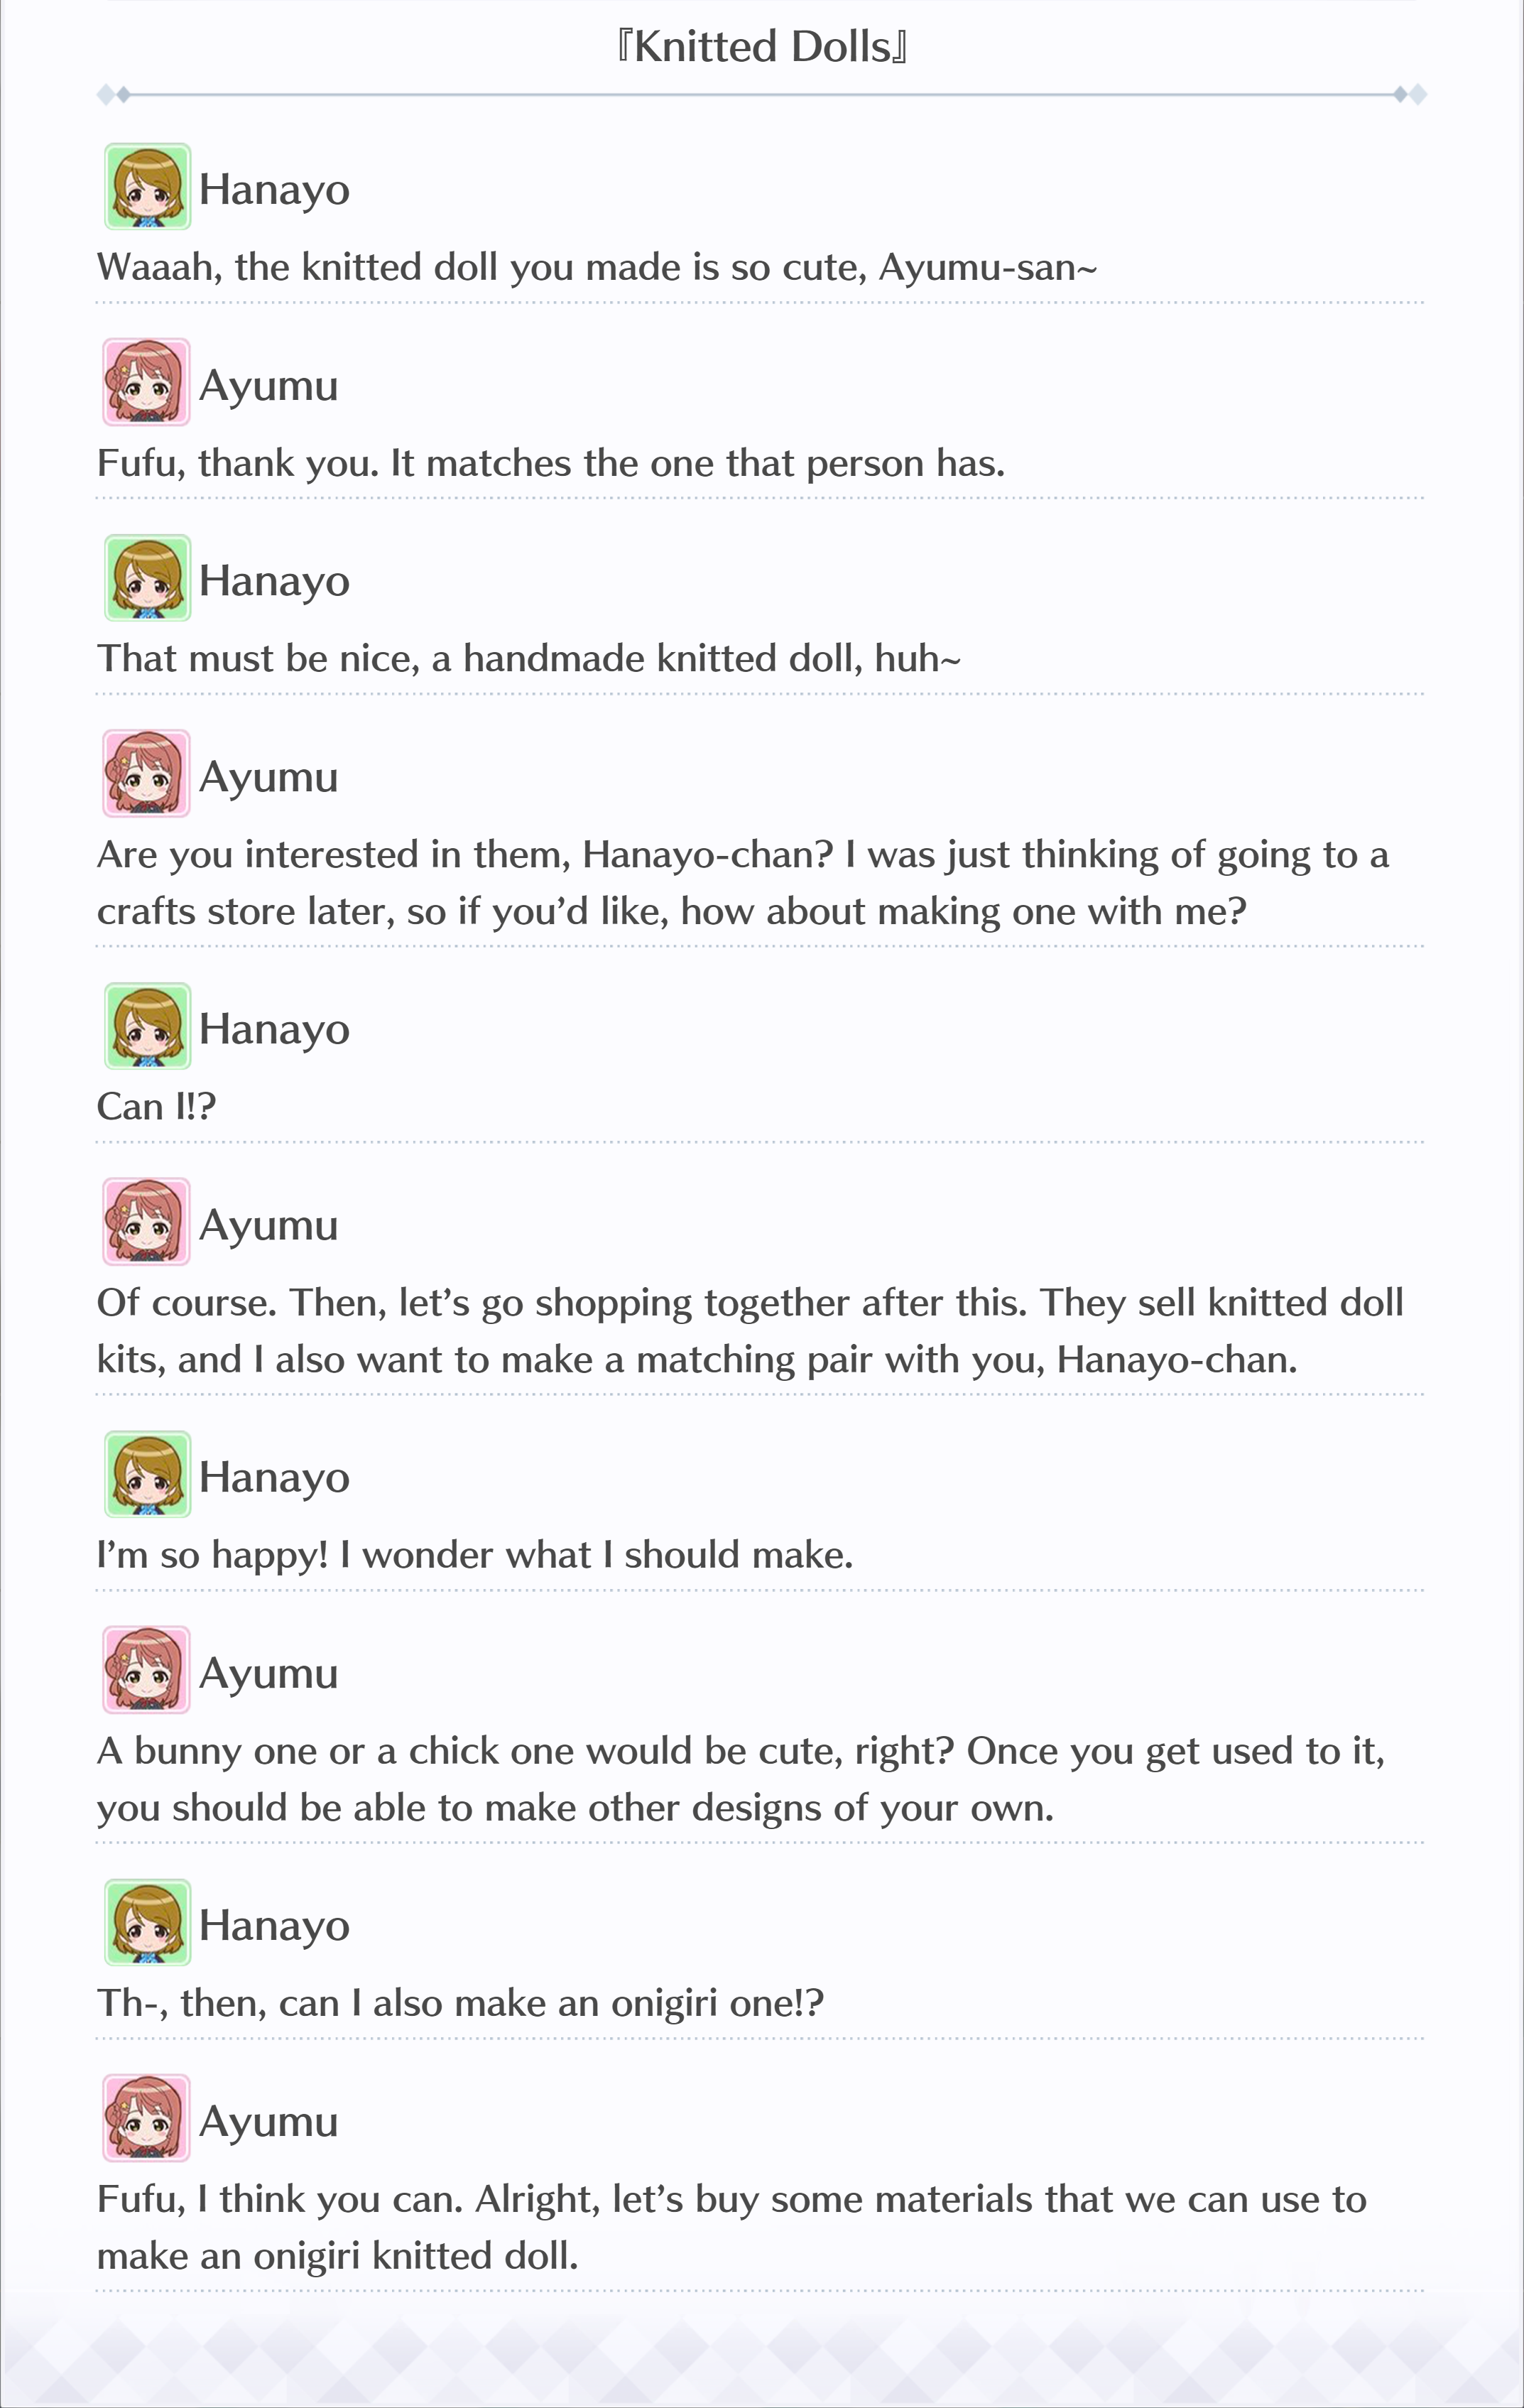Click Ayumu's avatar above "A bunny one or a chick one"
This screenshot has height=2408, width=1524.
click(147, 1670)
